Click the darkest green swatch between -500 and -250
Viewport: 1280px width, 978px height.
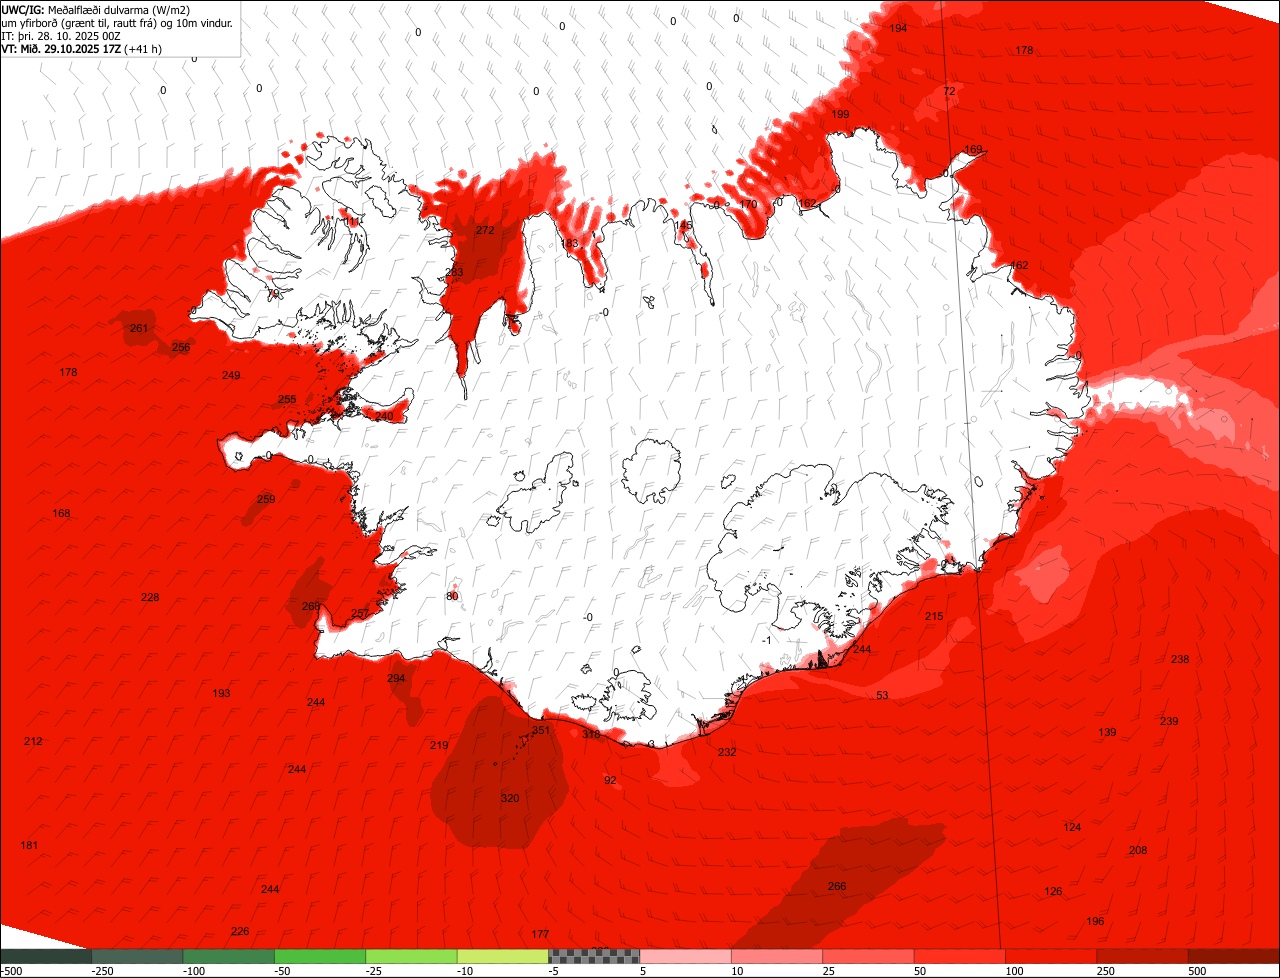coord(45,956)
